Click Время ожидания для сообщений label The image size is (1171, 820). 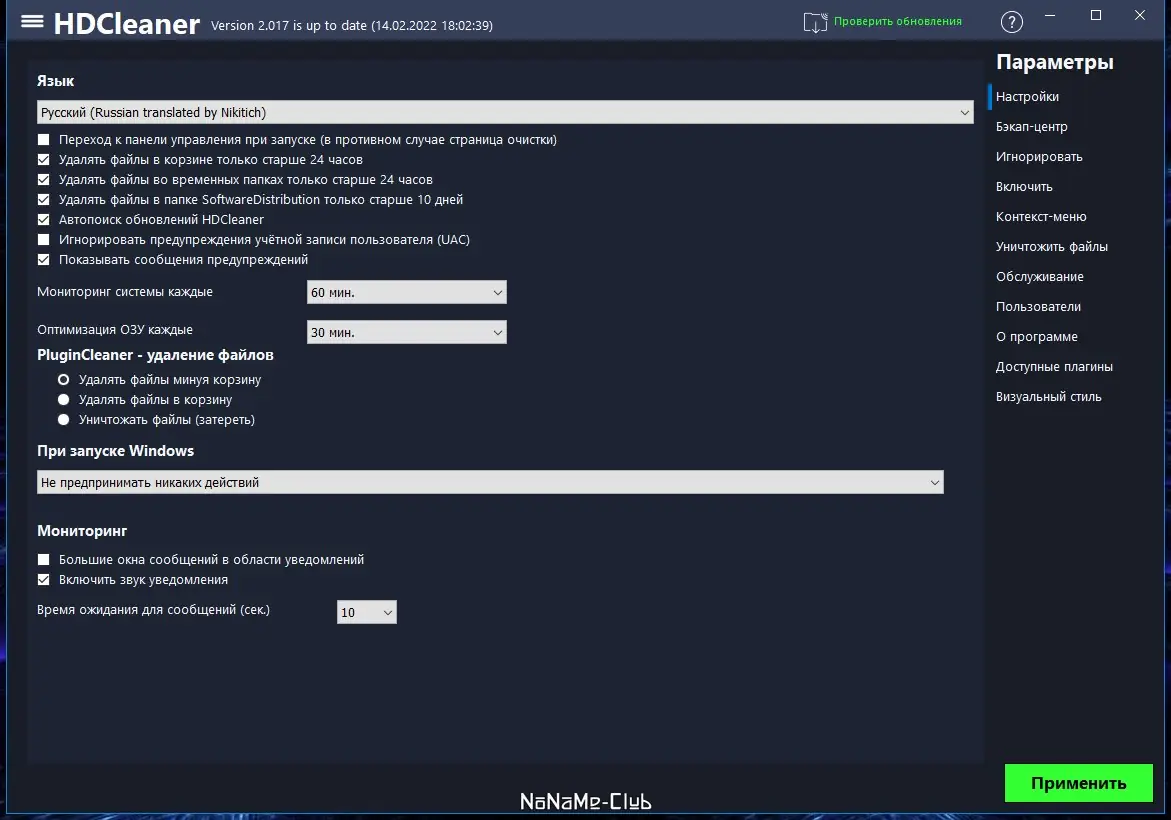[153, 610]
